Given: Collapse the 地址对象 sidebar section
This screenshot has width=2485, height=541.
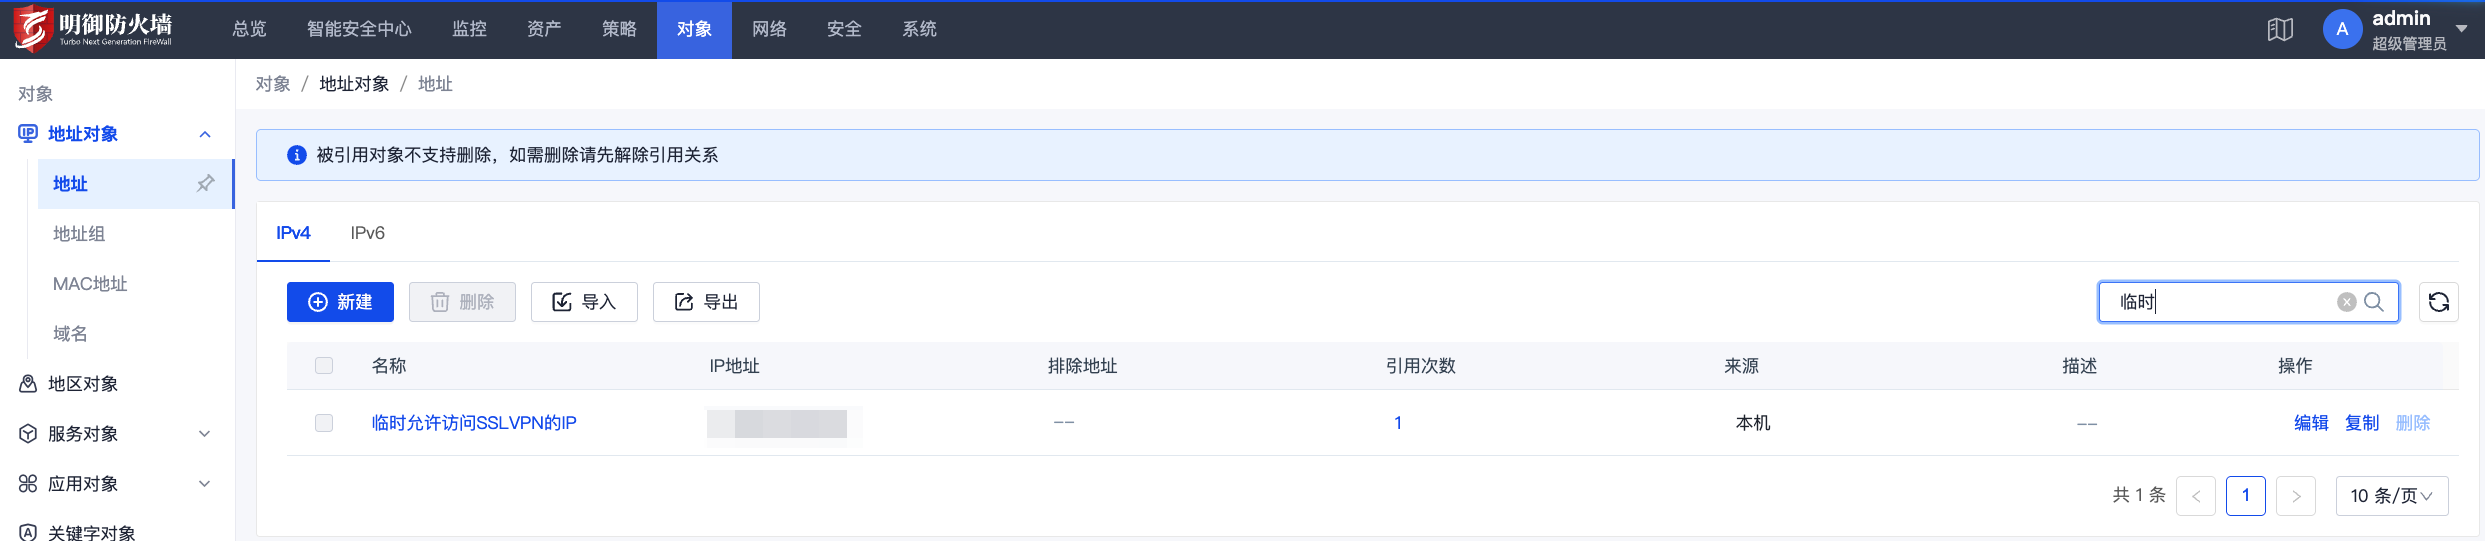Looking at the screenshot, I should [205, 134].
